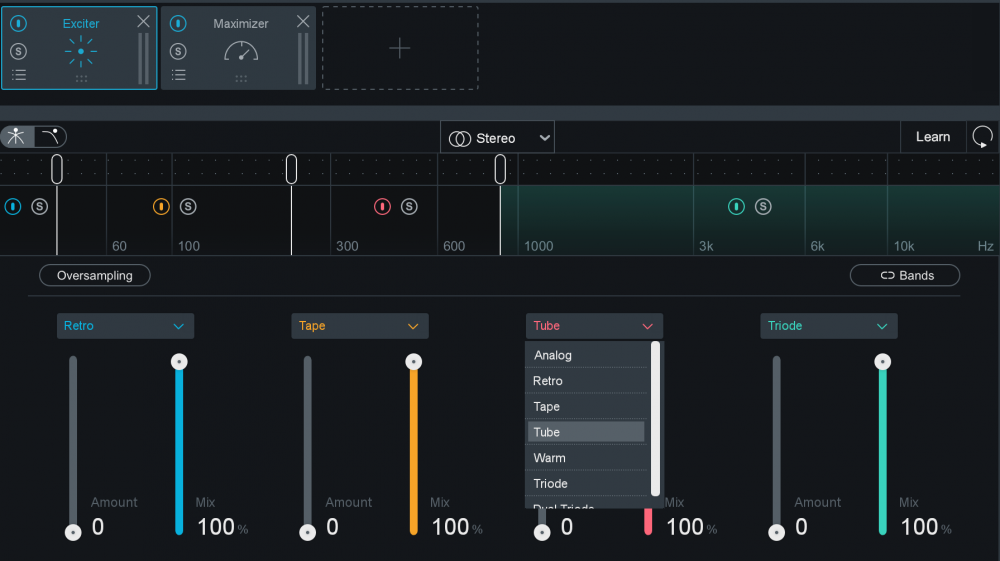This screenshot has width=1000, height=561.
Task: Solo the orange second band
Action: coord(188,207)
